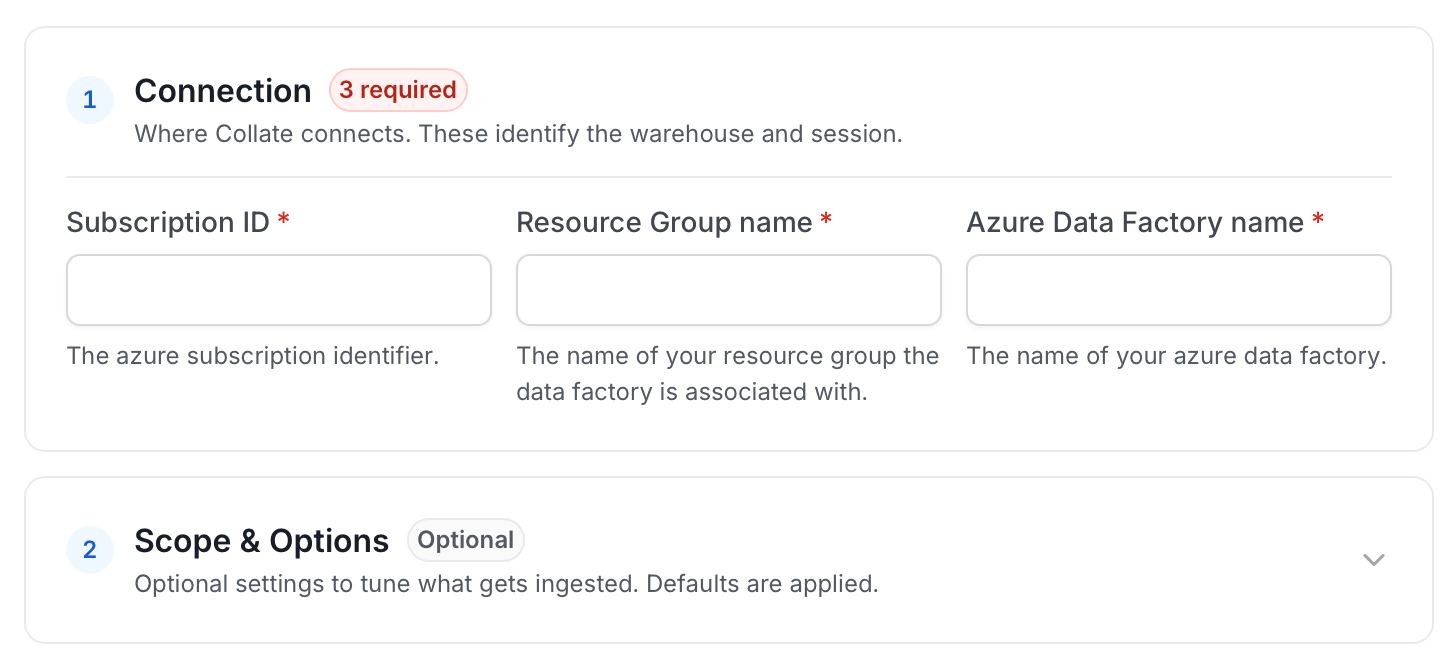The image size is (1456, 660).
Task: Click the Subscription ID input field
Action: 279,290
